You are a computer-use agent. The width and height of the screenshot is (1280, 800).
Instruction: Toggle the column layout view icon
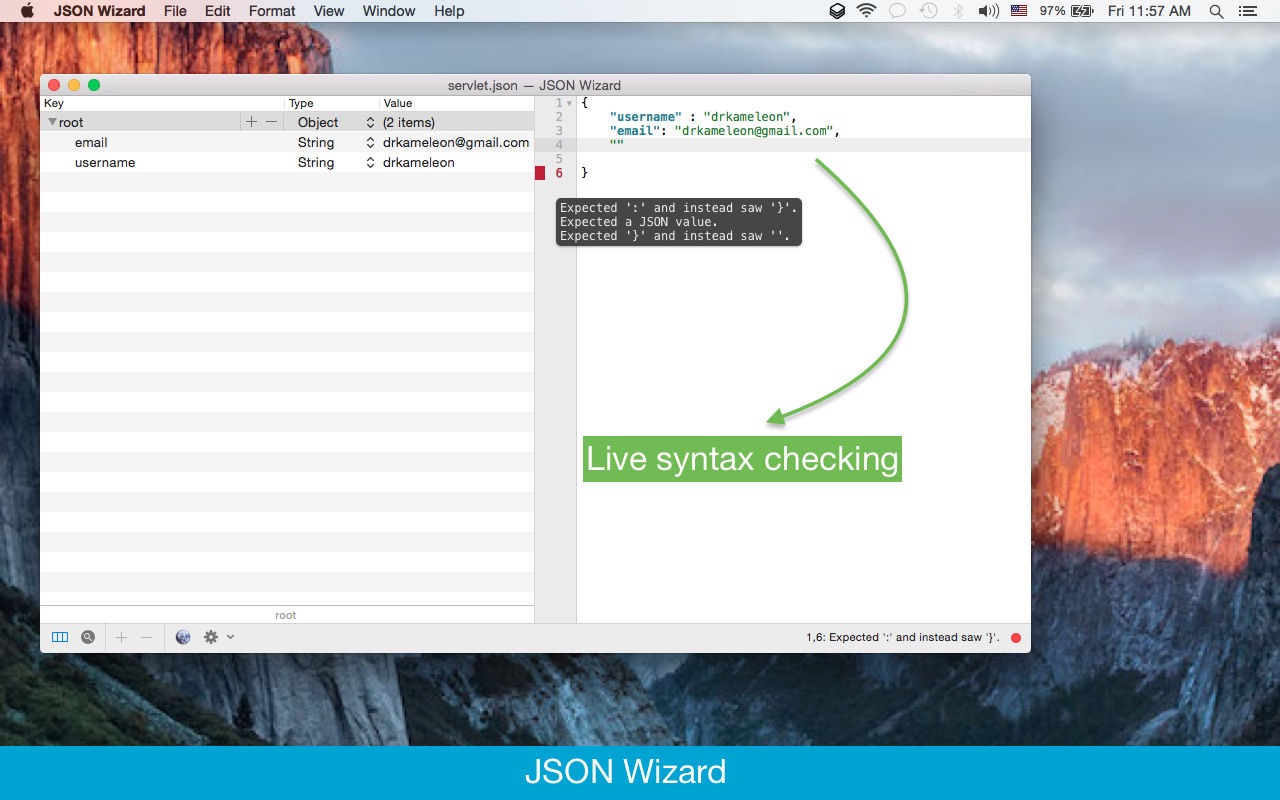[60, 637]
